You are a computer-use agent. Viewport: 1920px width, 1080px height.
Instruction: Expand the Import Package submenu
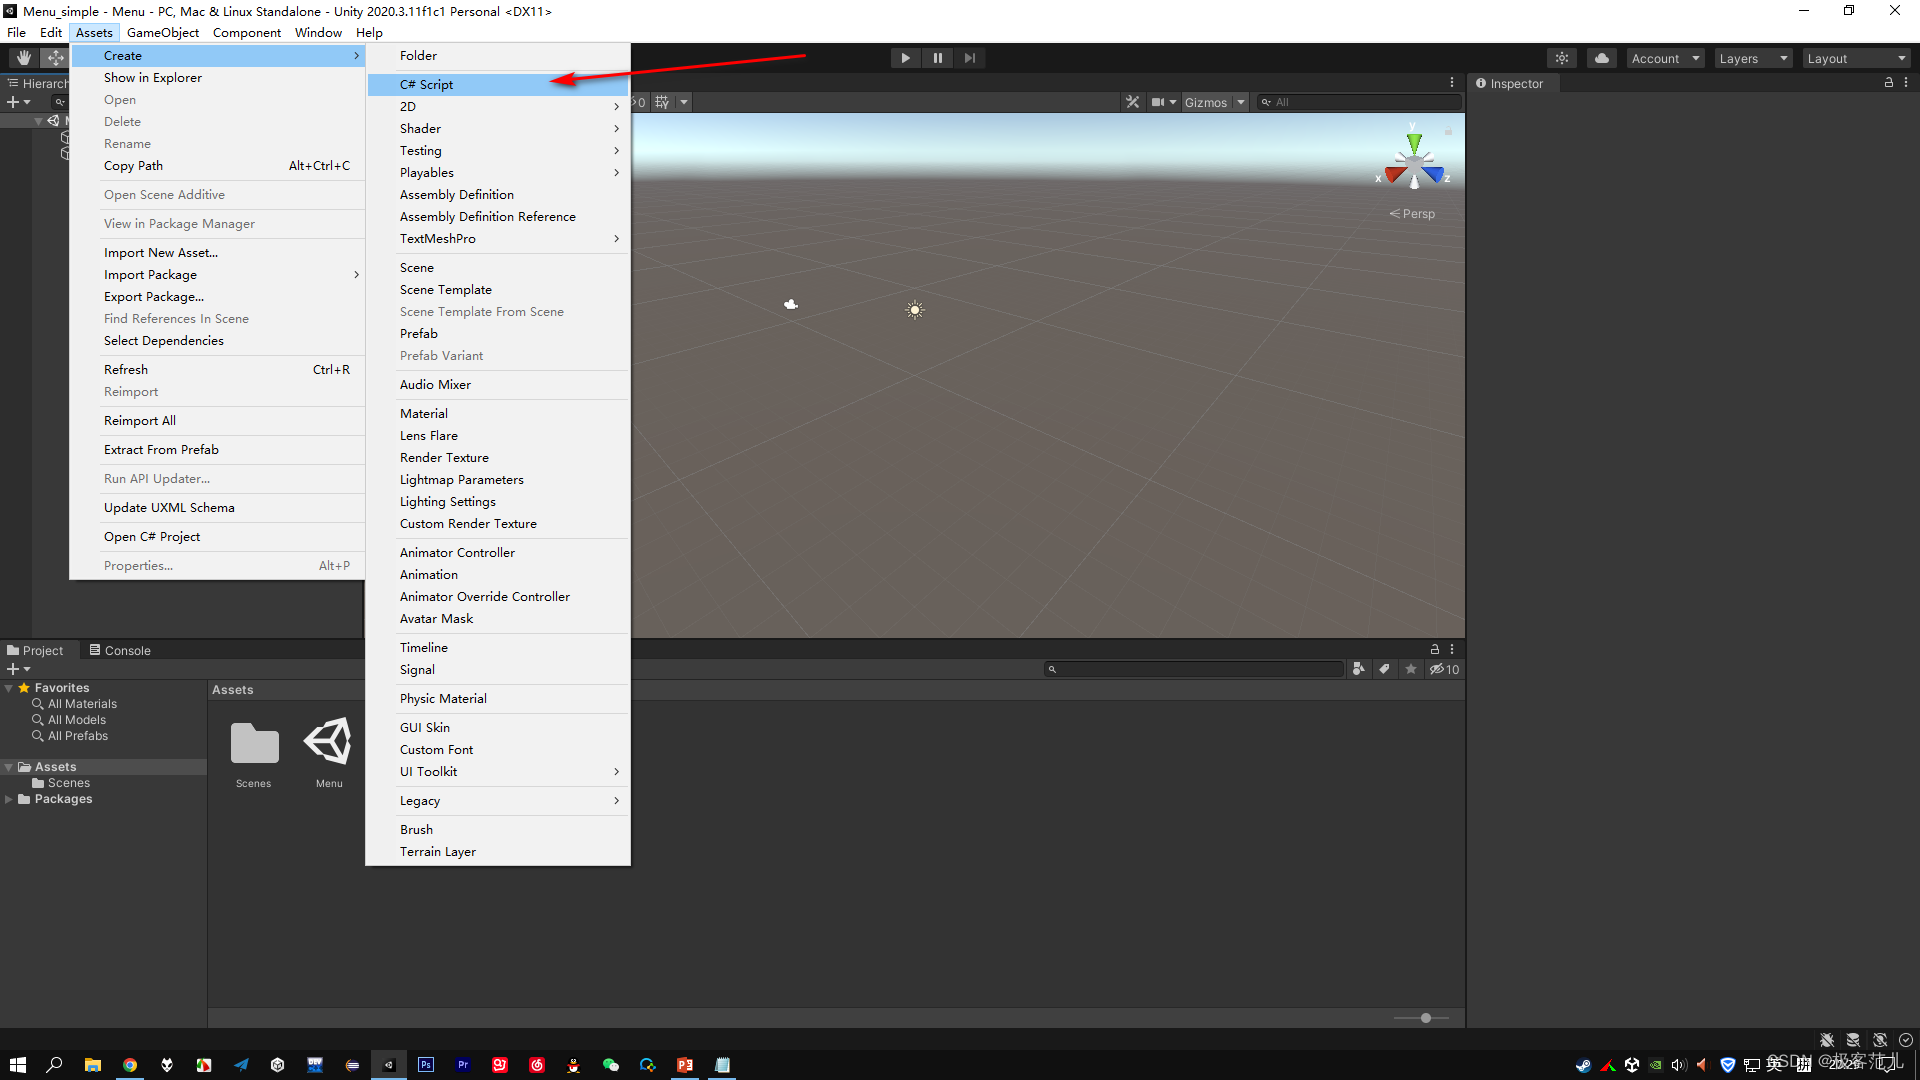[218, 275]
